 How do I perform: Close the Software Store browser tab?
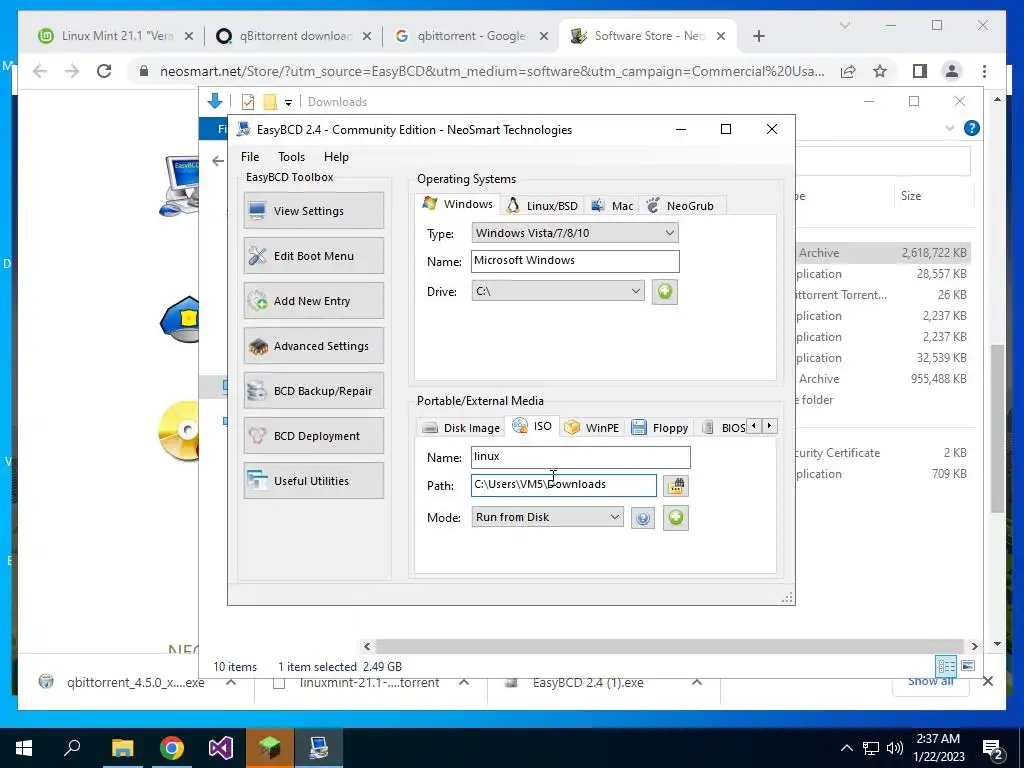pos(721,36)
